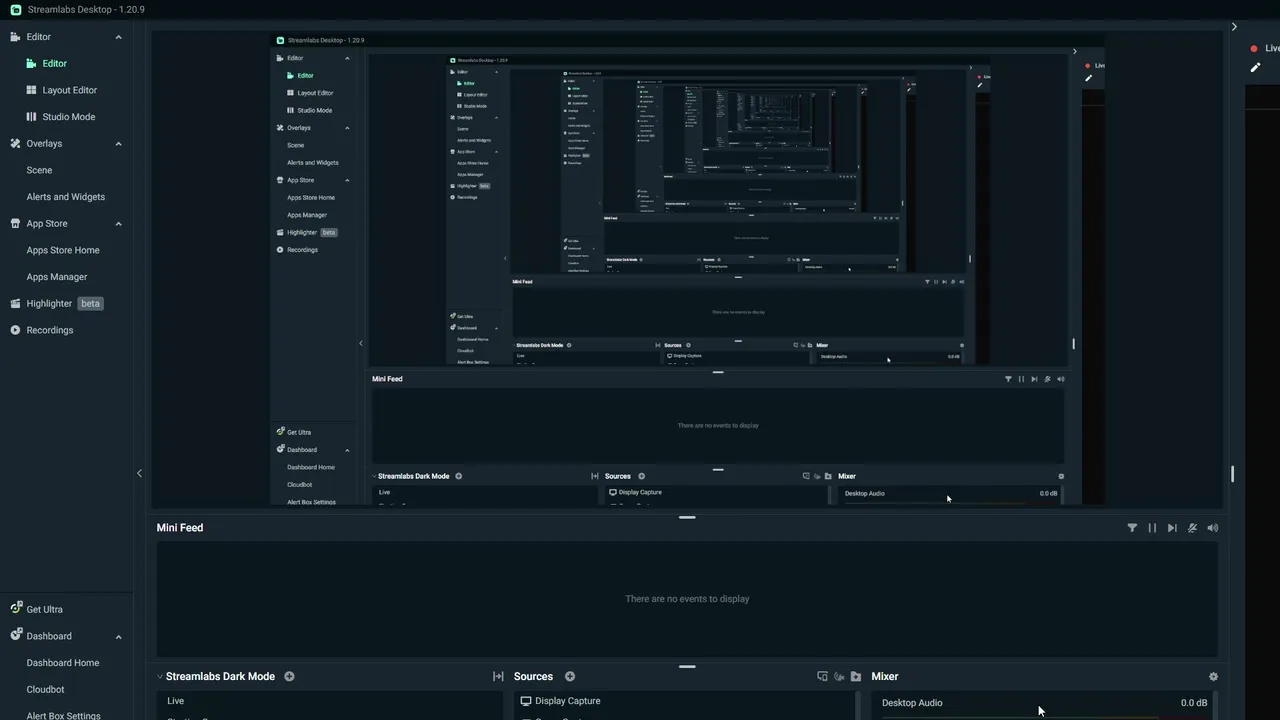Open Alert Box Settings

coord(63,716)
